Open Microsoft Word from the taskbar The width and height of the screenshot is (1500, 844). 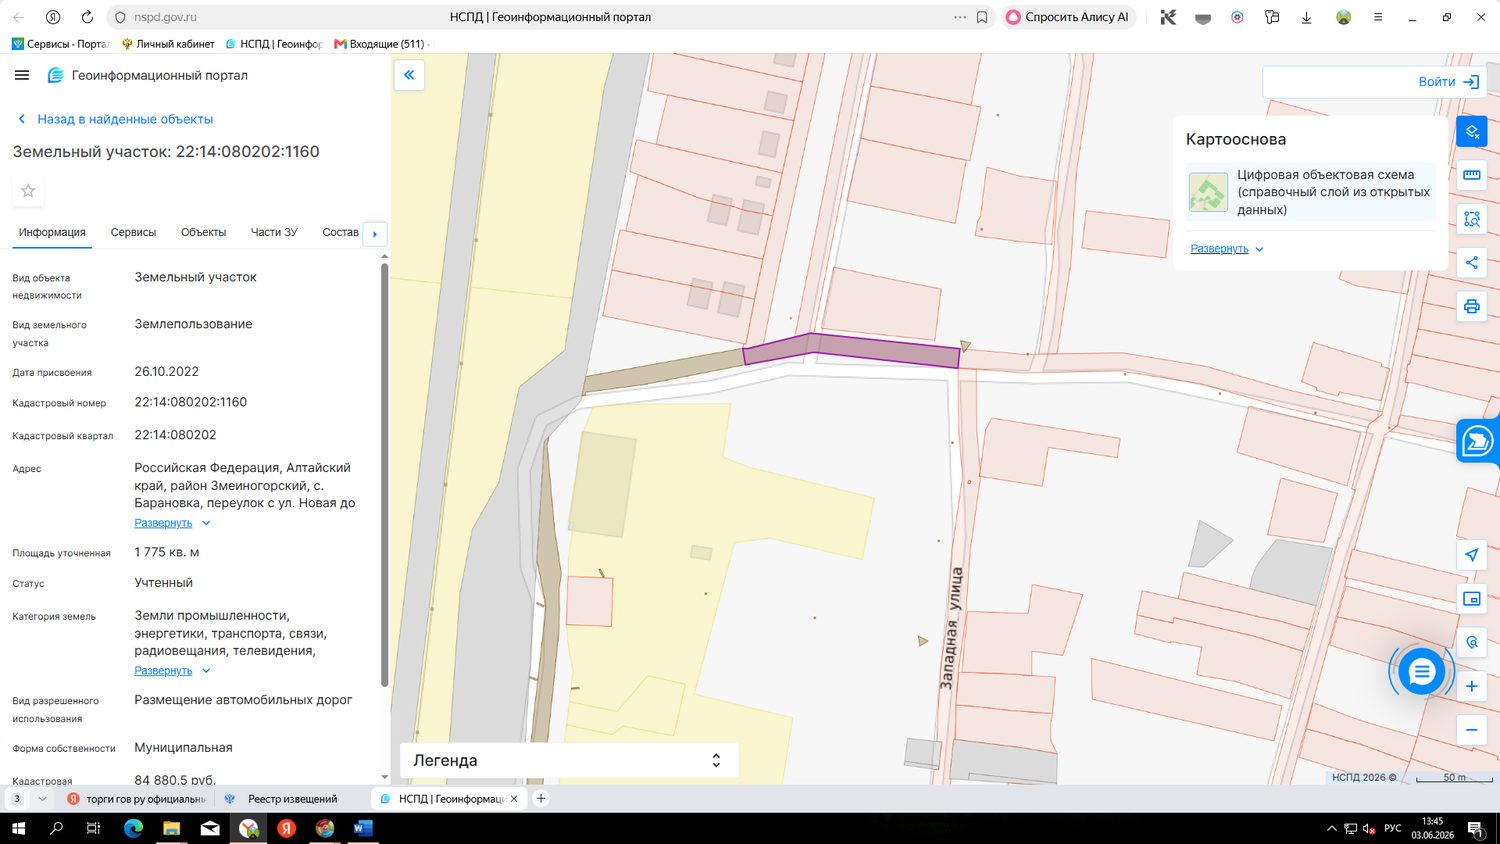click(363, 828)
